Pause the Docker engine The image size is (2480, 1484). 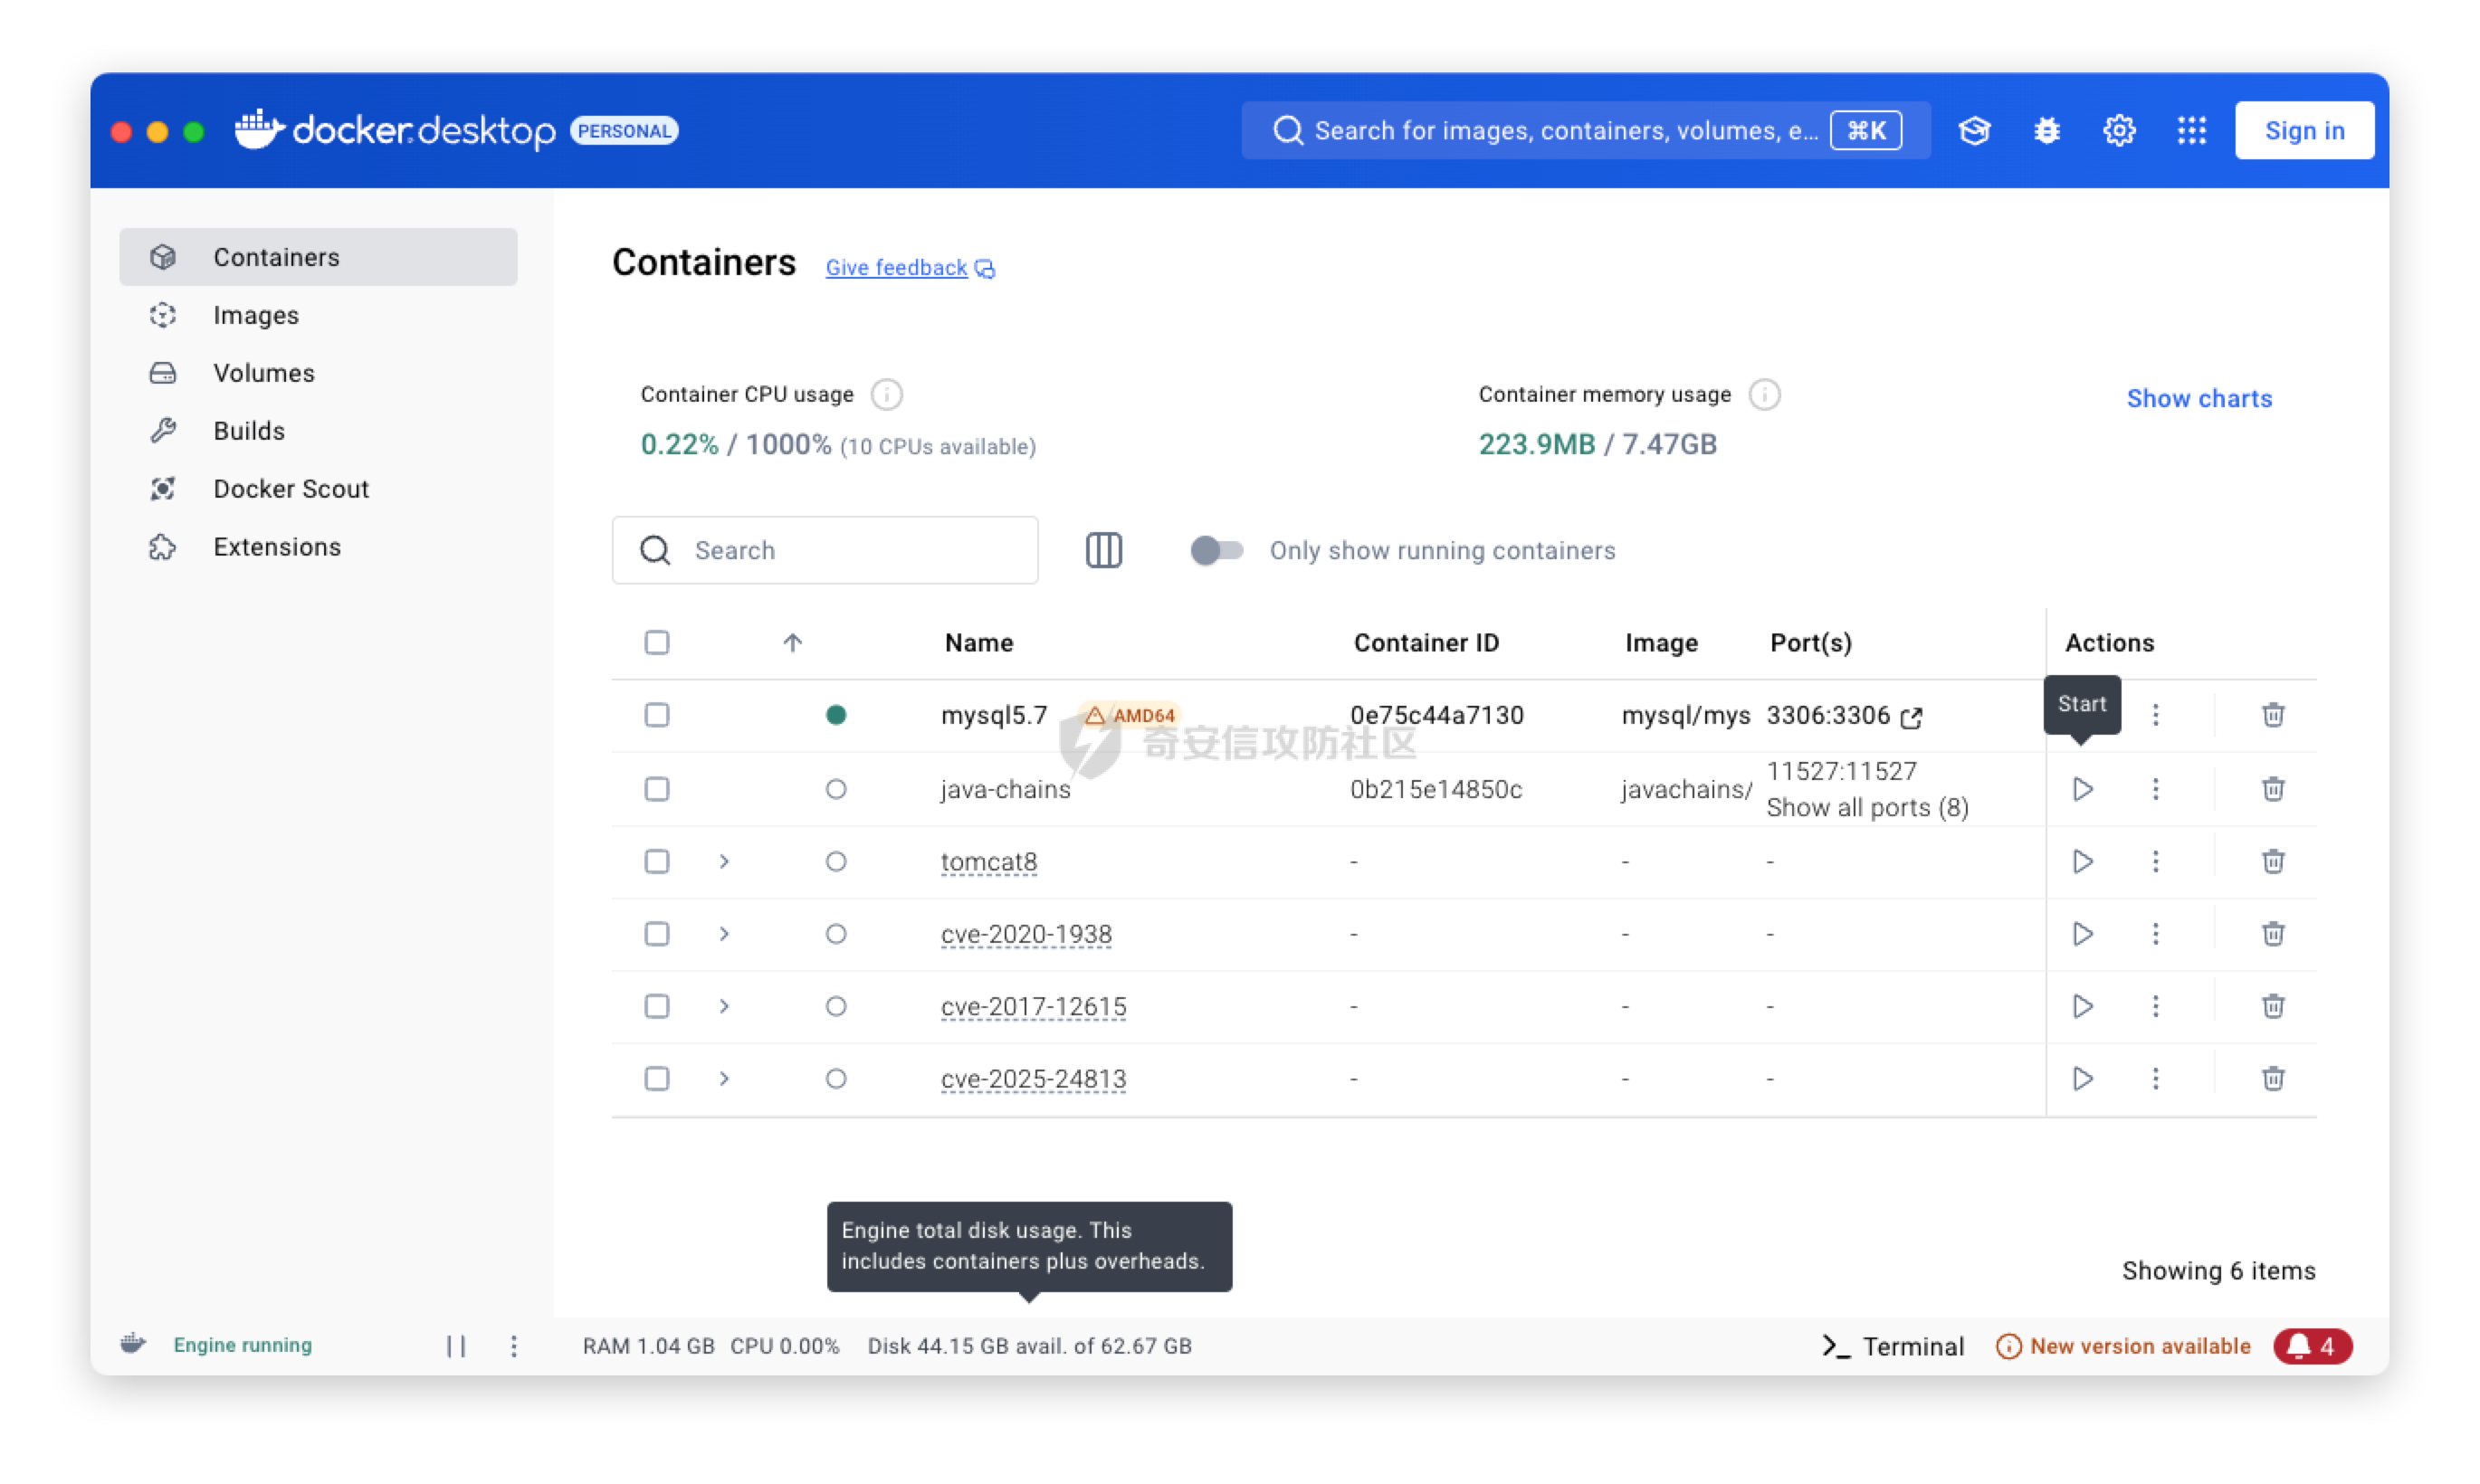click(456, 1346)
